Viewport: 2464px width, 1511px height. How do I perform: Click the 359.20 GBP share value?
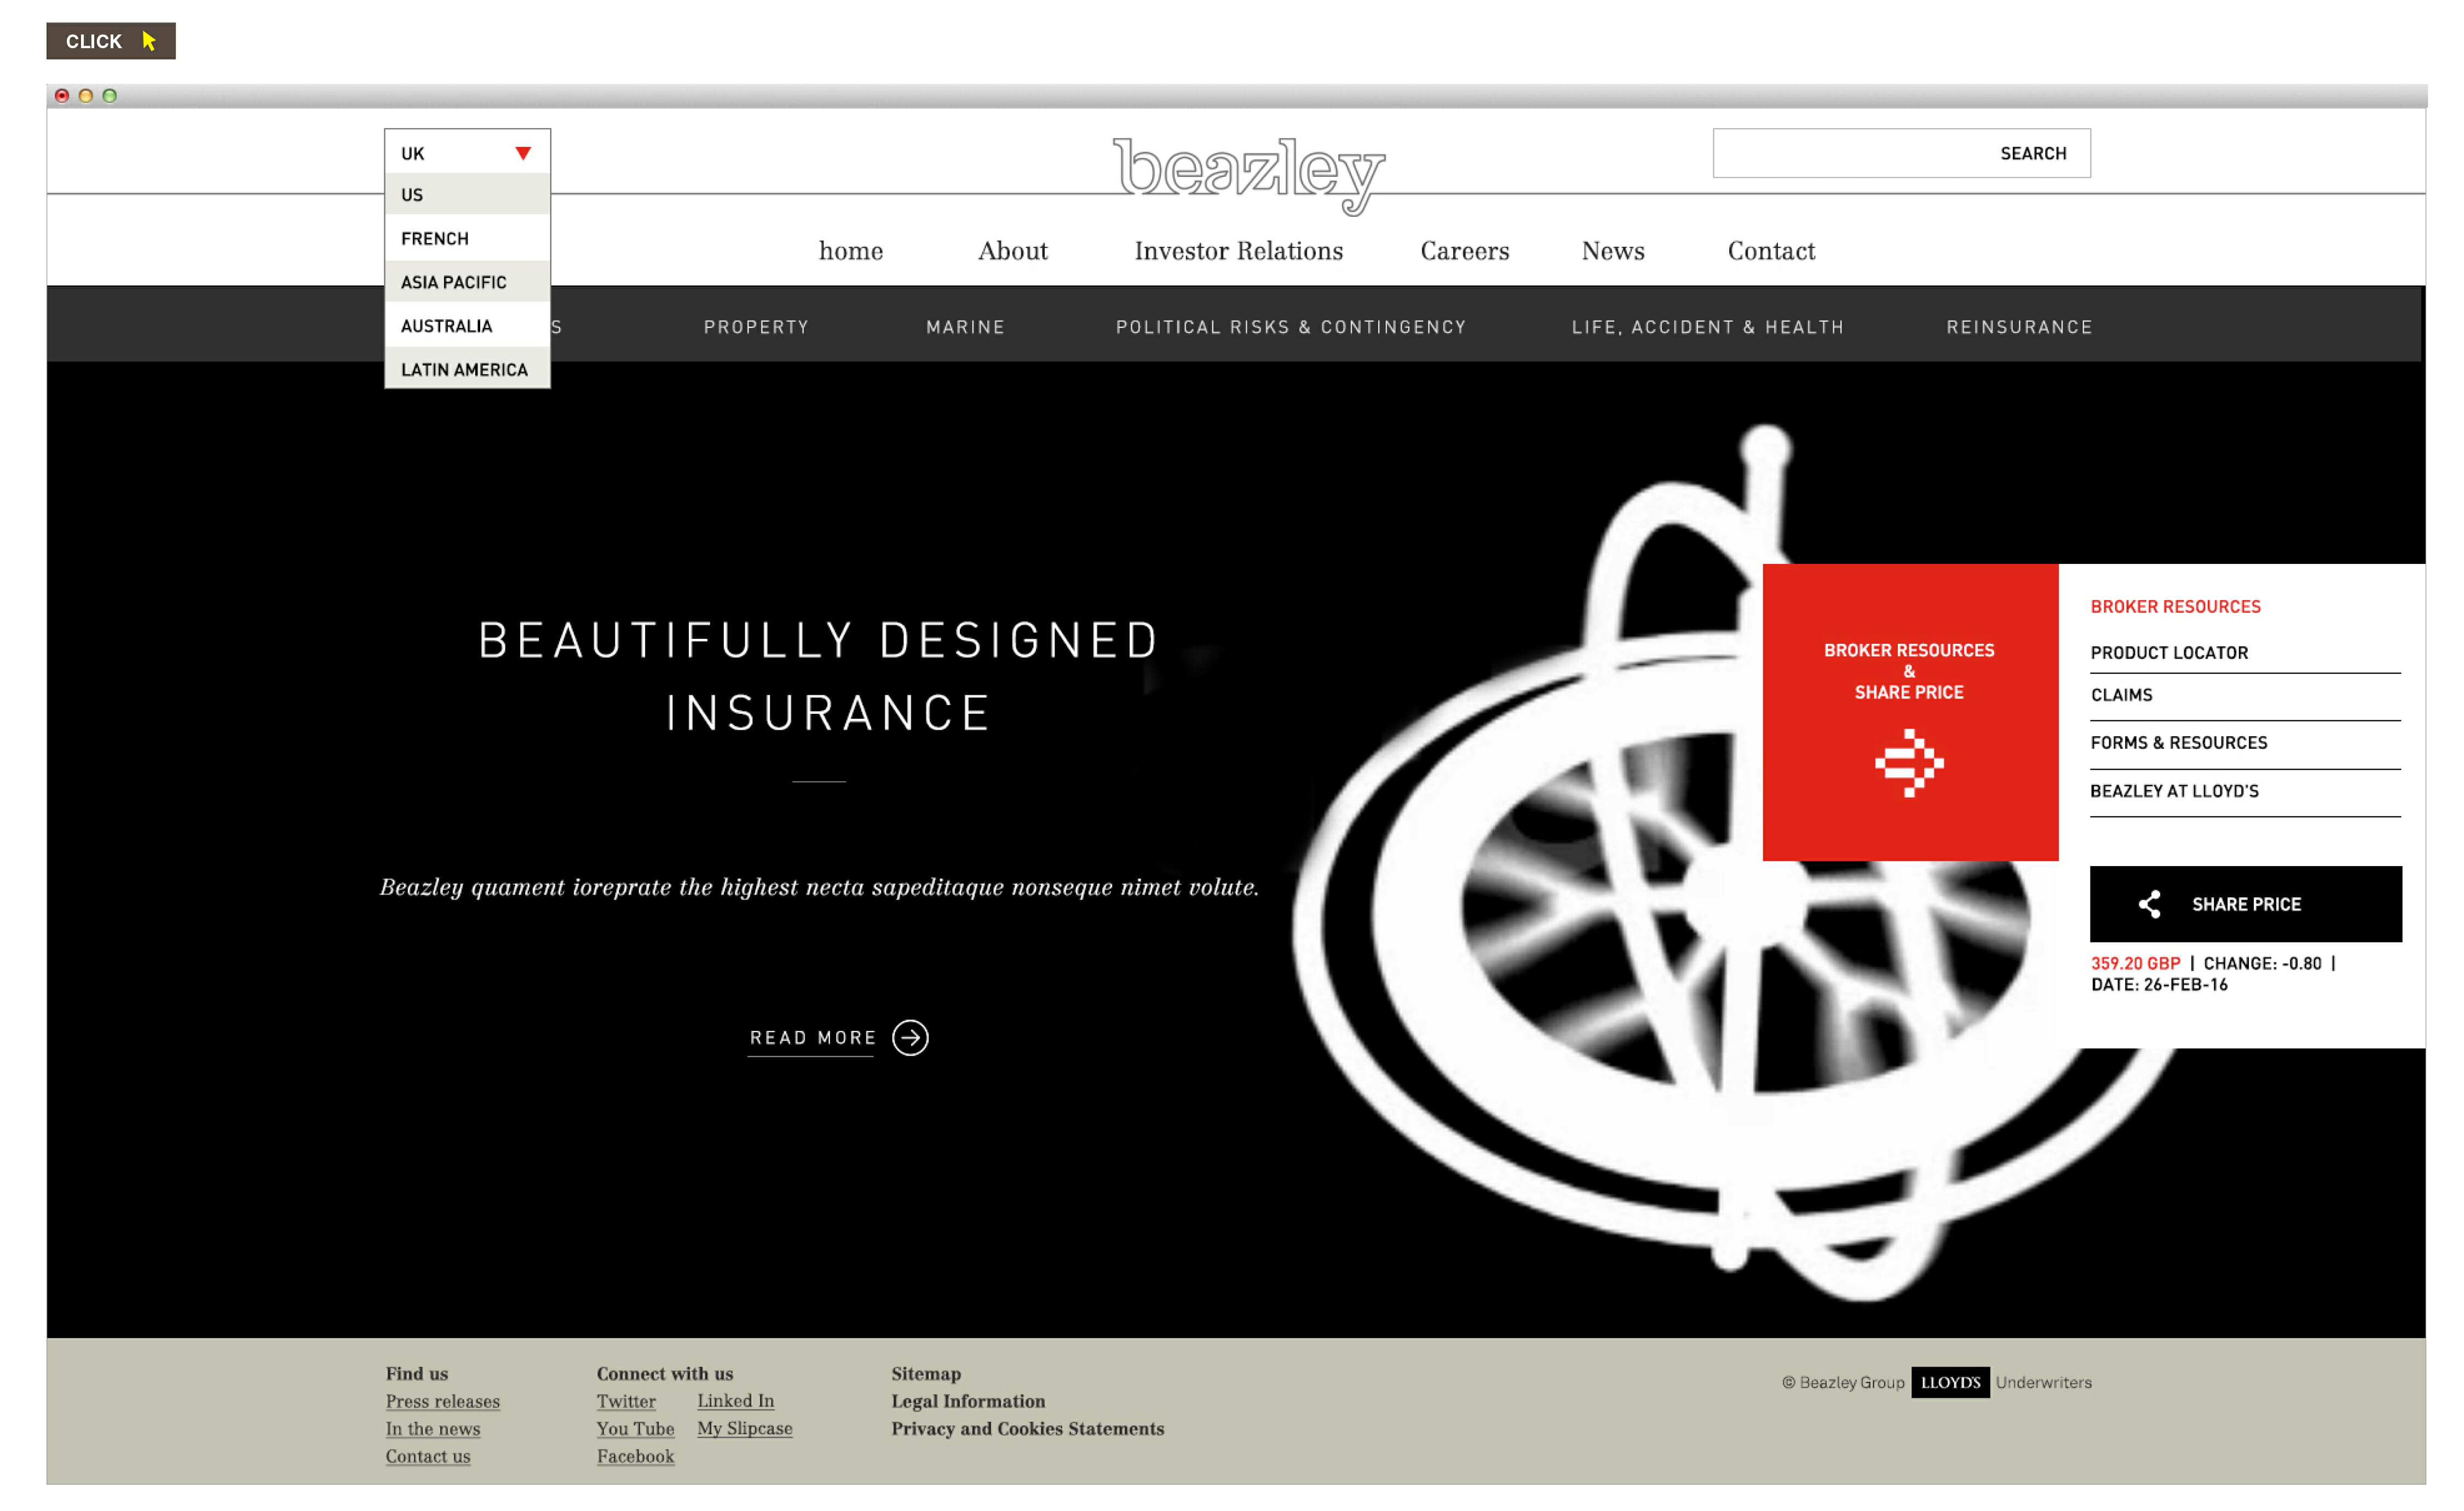click(2135, 963)
